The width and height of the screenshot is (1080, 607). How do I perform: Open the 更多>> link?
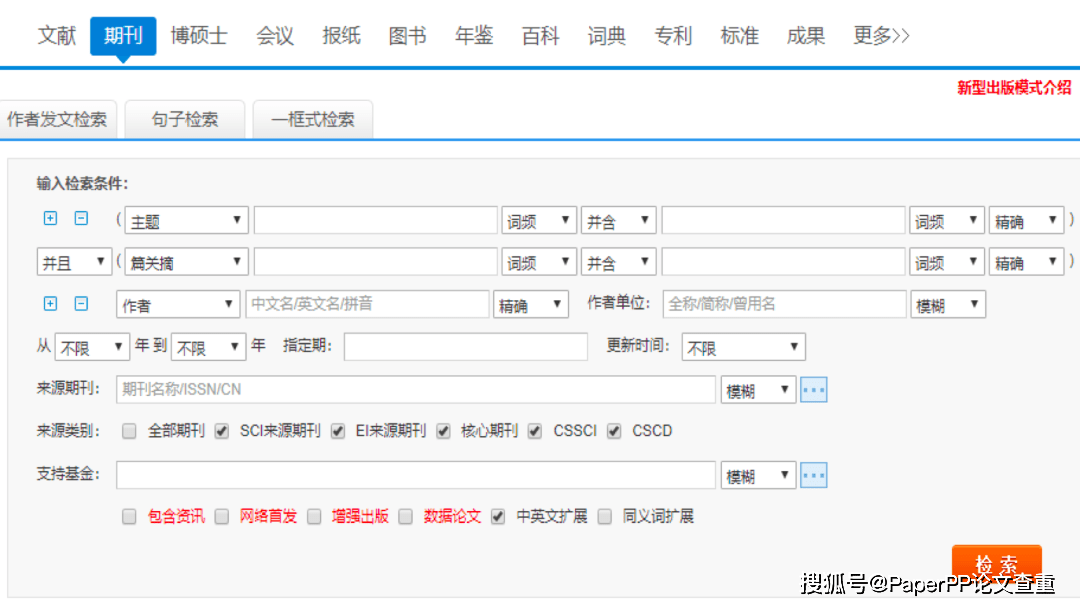(x=881, y=36)
